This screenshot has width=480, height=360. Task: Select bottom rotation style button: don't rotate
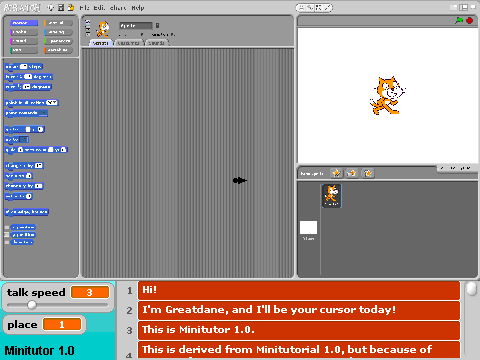[88, 34]
